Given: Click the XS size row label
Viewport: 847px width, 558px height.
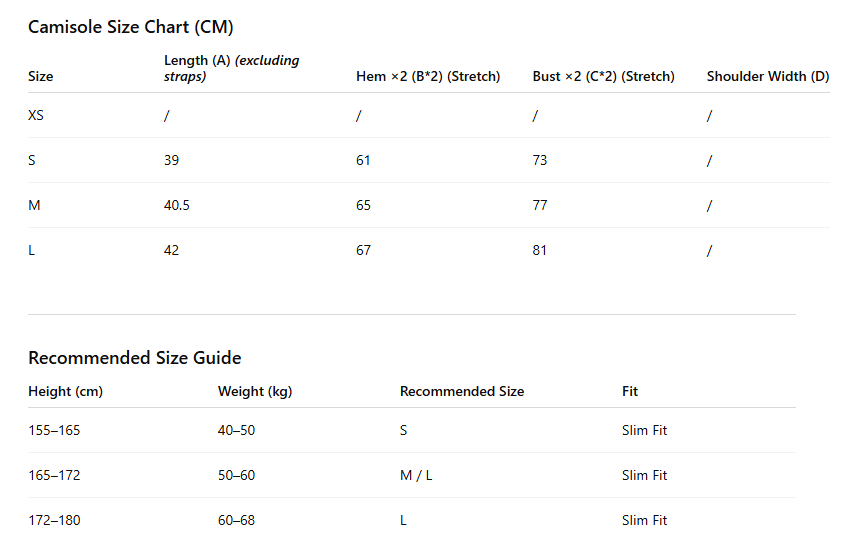Looking at the screenshot, I should pyautogui.click(x=36, y=115).
